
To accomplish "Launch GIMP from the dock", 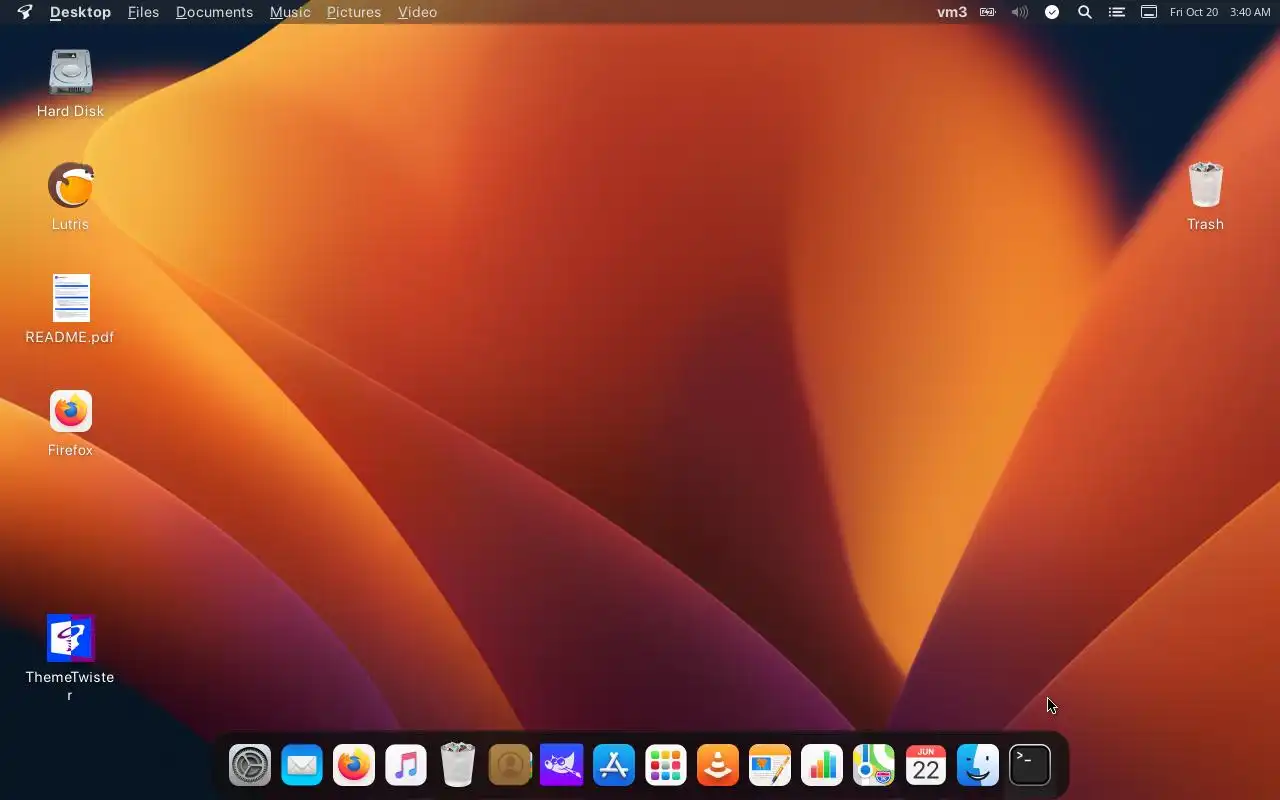I will (x=562, y=766).
